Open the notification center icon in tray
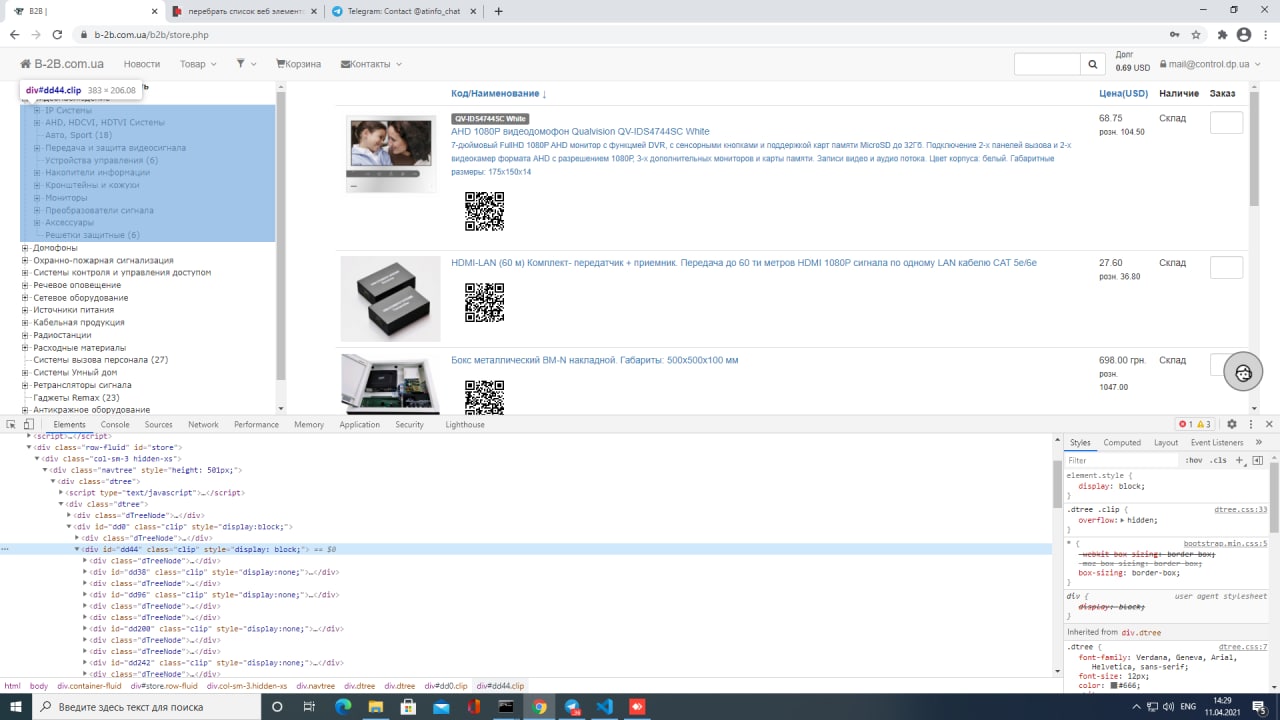The image size is (1280, 720). click(1259, 707)
